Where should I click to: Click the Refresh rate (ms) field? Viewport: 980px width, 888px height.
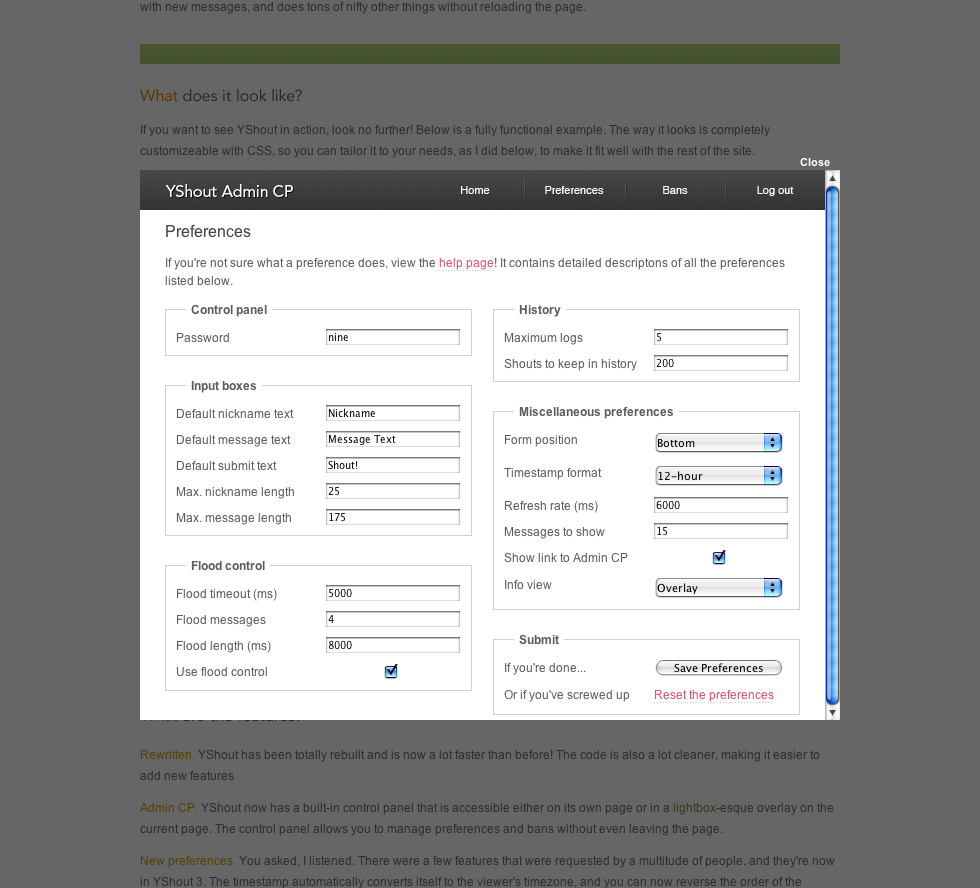721,505
